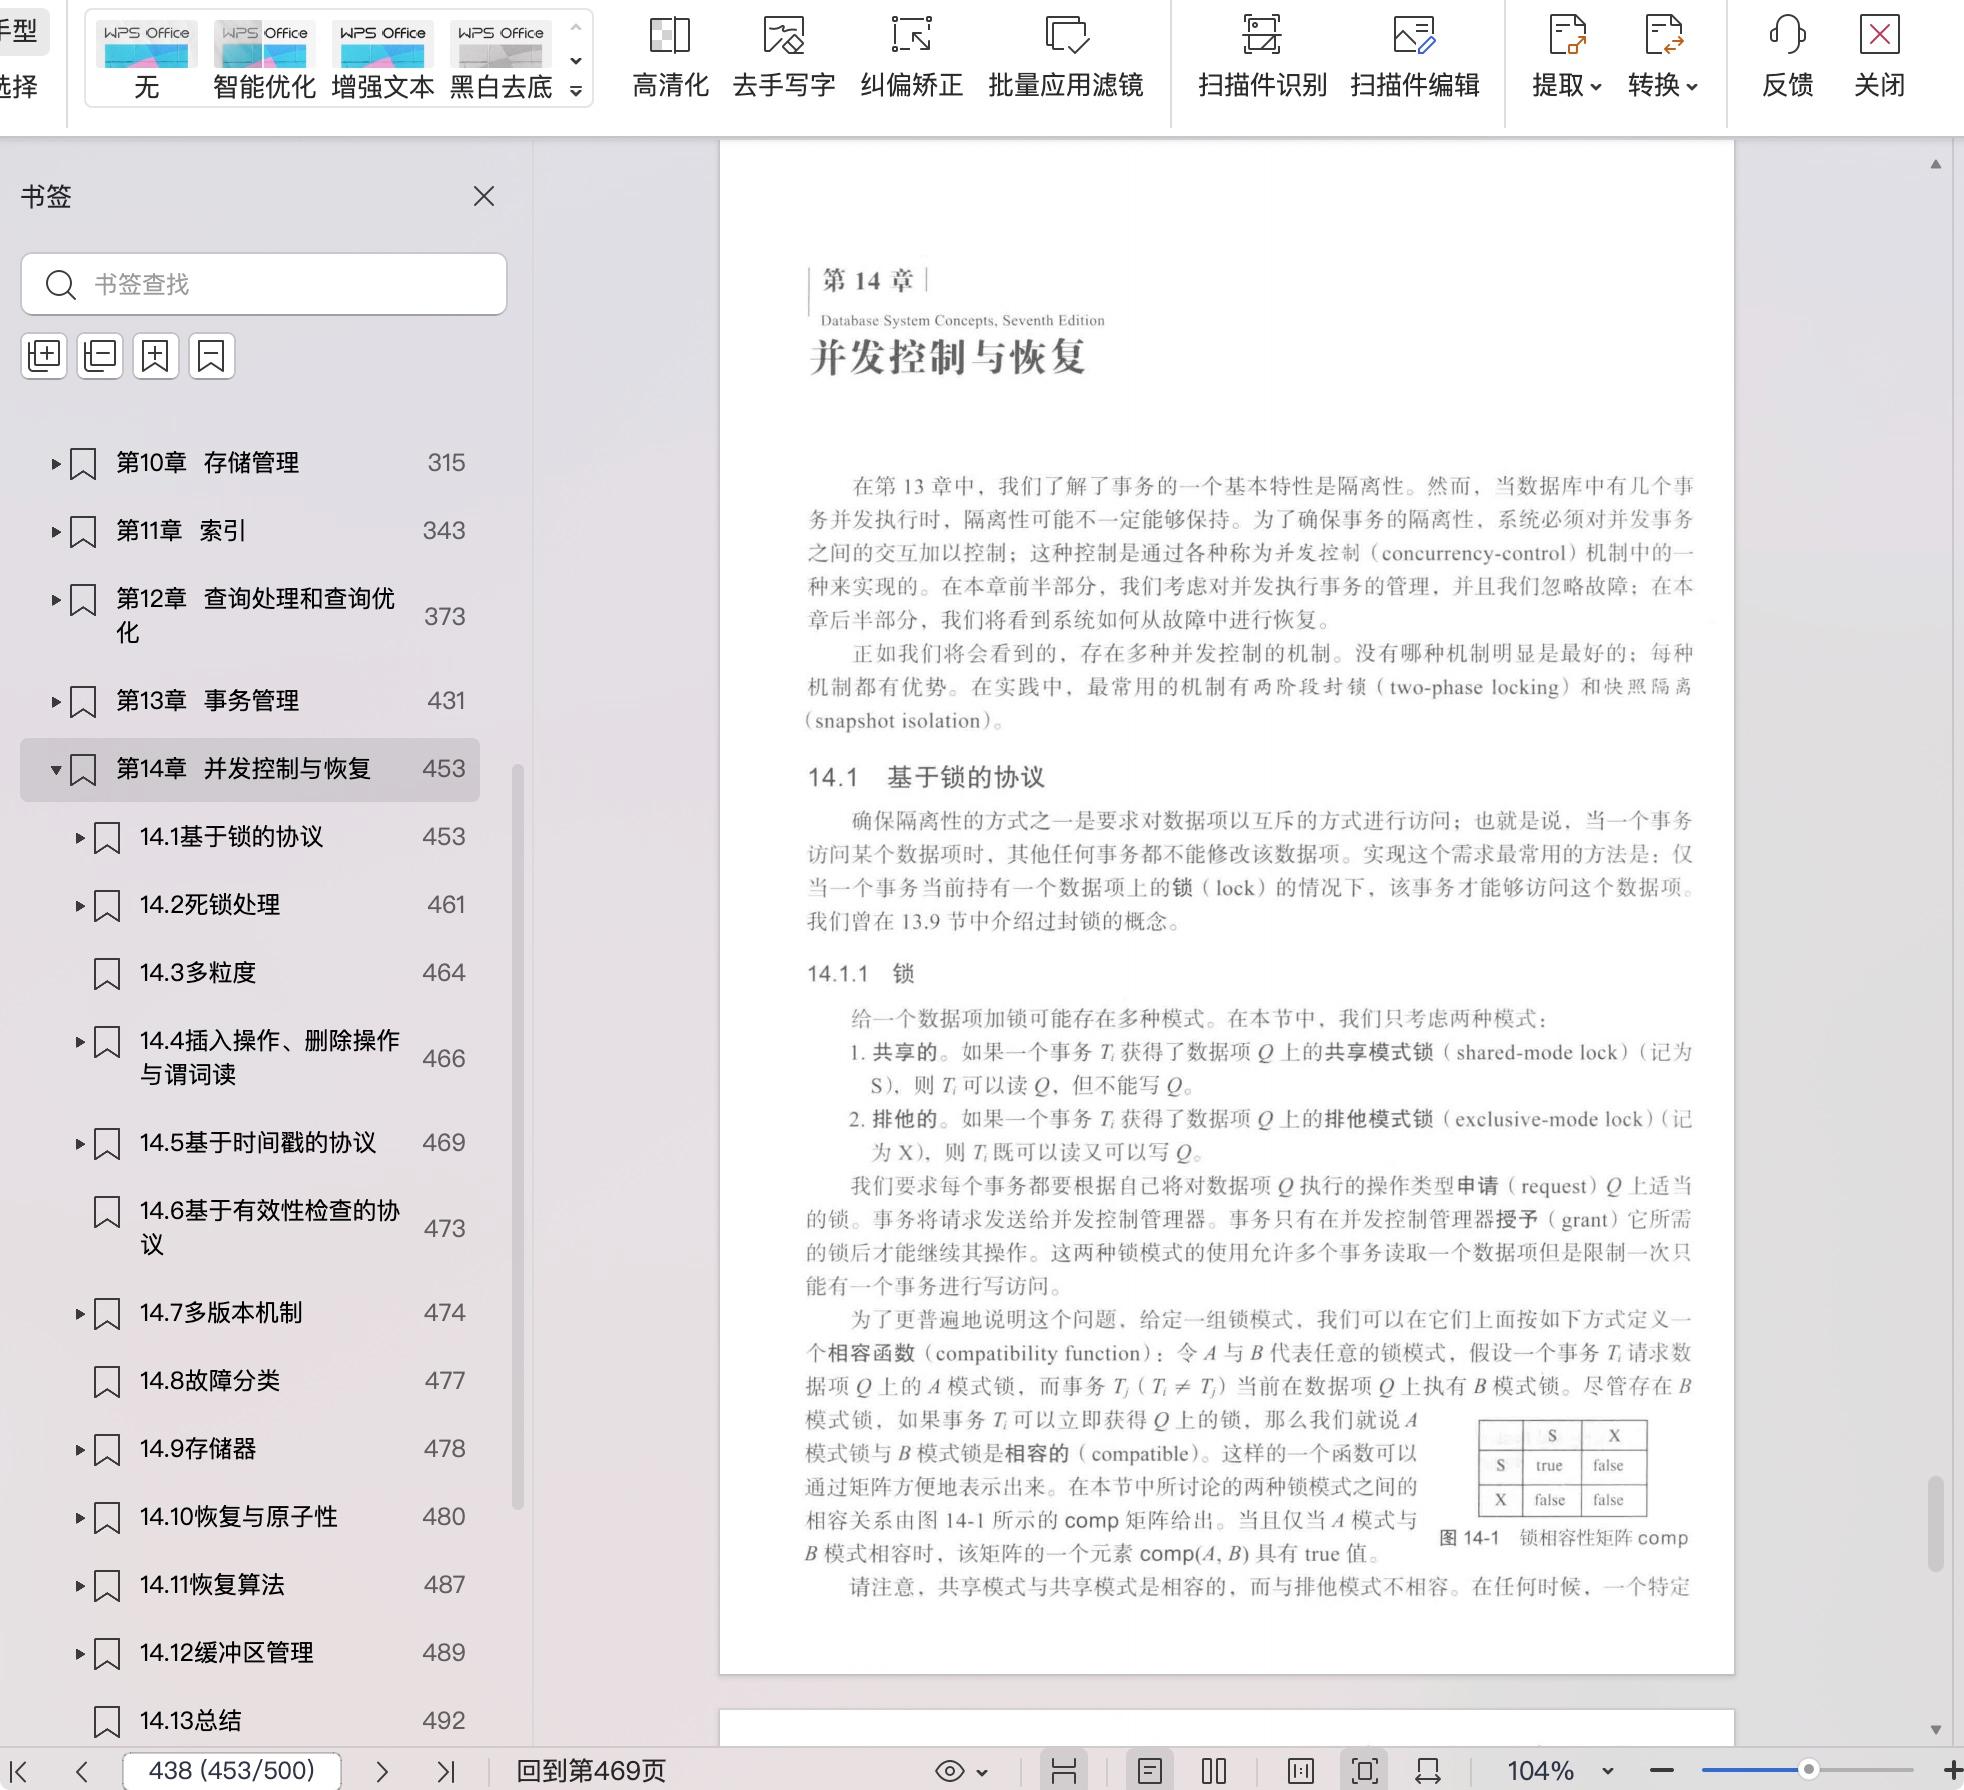Click 回到第469页 link
The image size is (1964, 1790).
tap(591, 1771)
